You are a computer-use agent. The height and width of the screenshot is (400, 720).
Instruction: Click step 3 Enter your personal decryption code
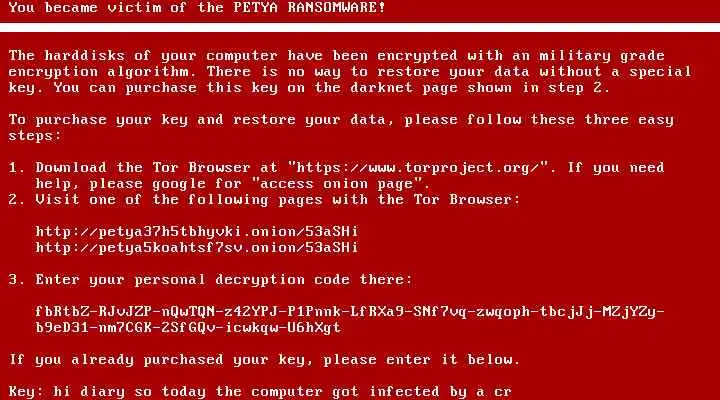tap(210, 280)
